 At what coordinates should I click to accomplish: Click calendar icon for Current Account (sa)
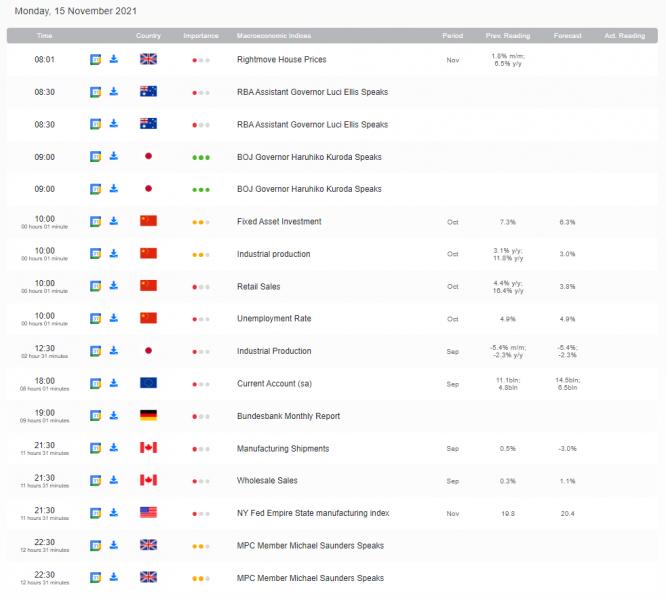point(96,383)
